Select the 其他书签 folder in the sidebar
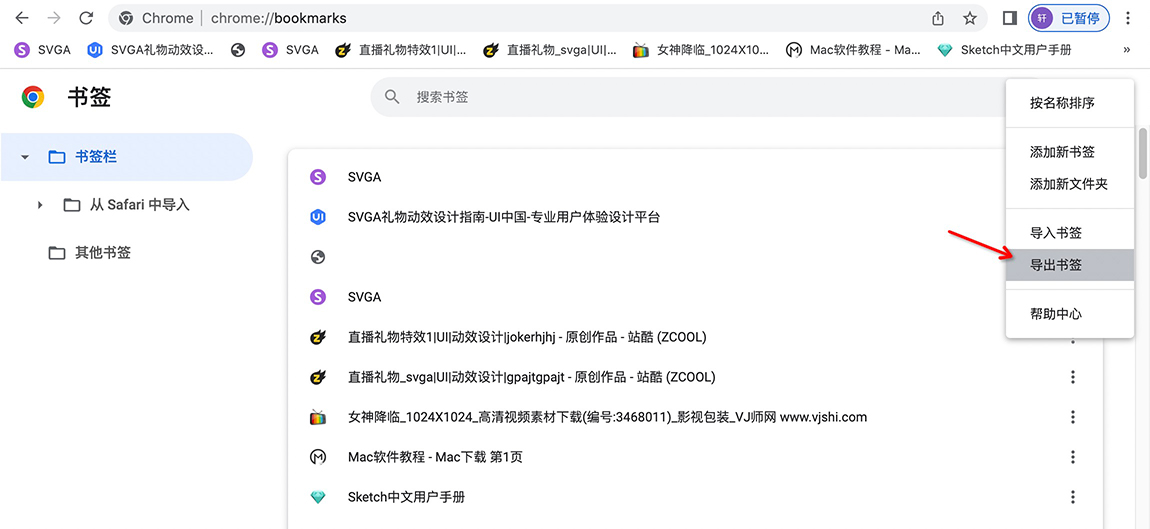1150x529 pixels. (x=103, y=253)
